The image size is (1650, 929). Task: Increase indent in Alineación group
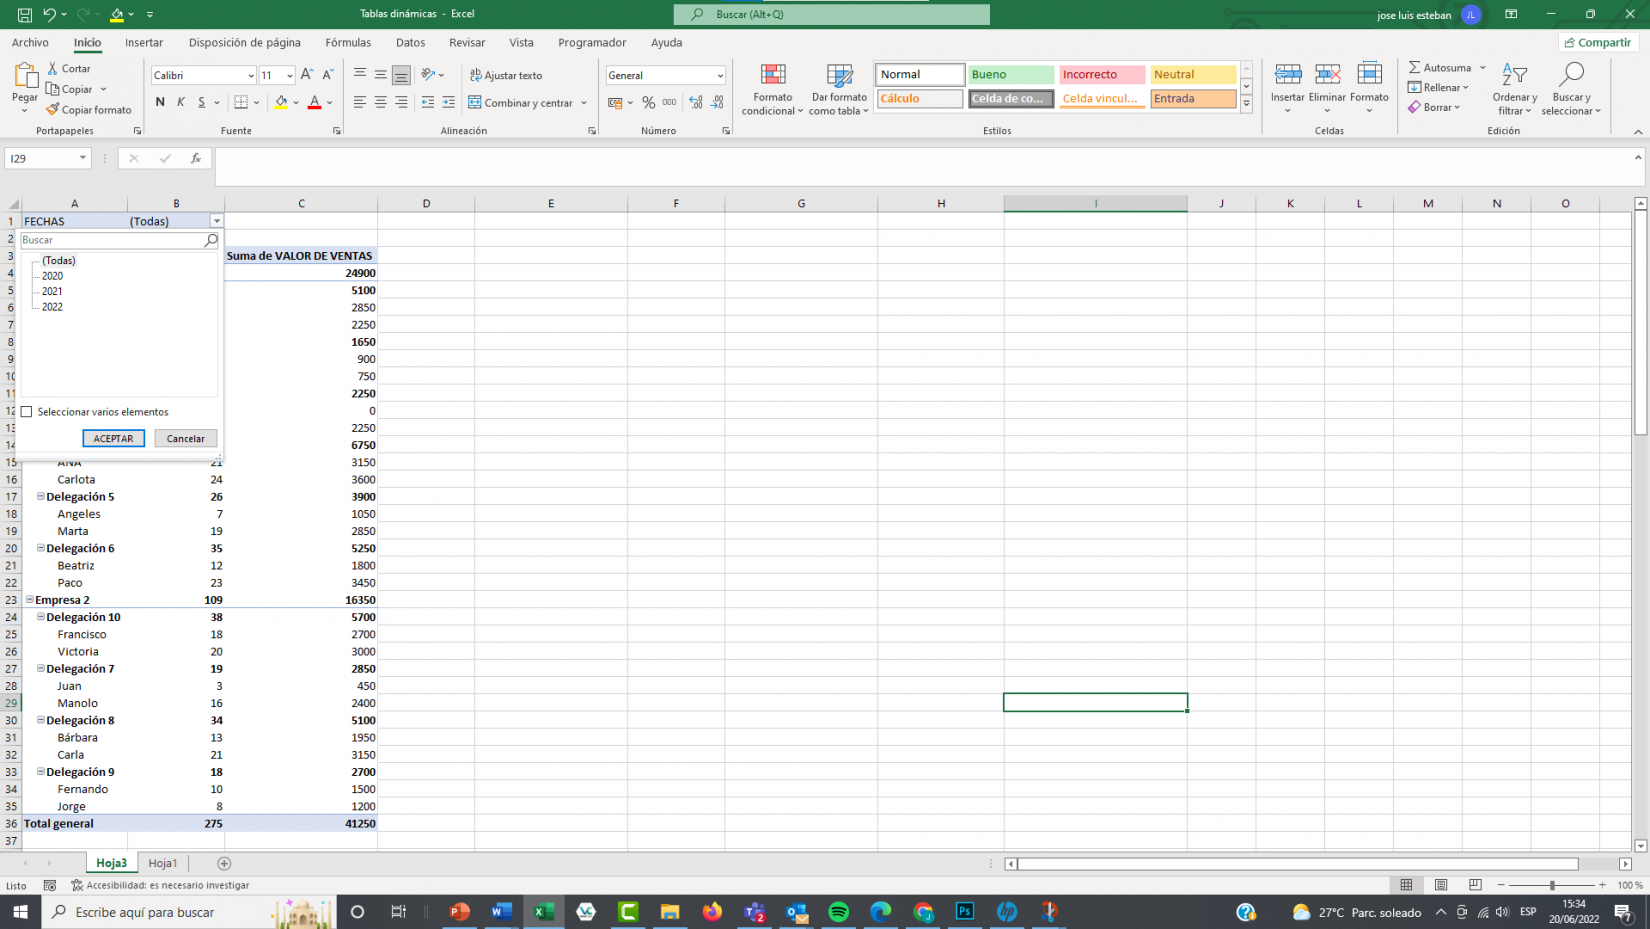click(448, 102)
